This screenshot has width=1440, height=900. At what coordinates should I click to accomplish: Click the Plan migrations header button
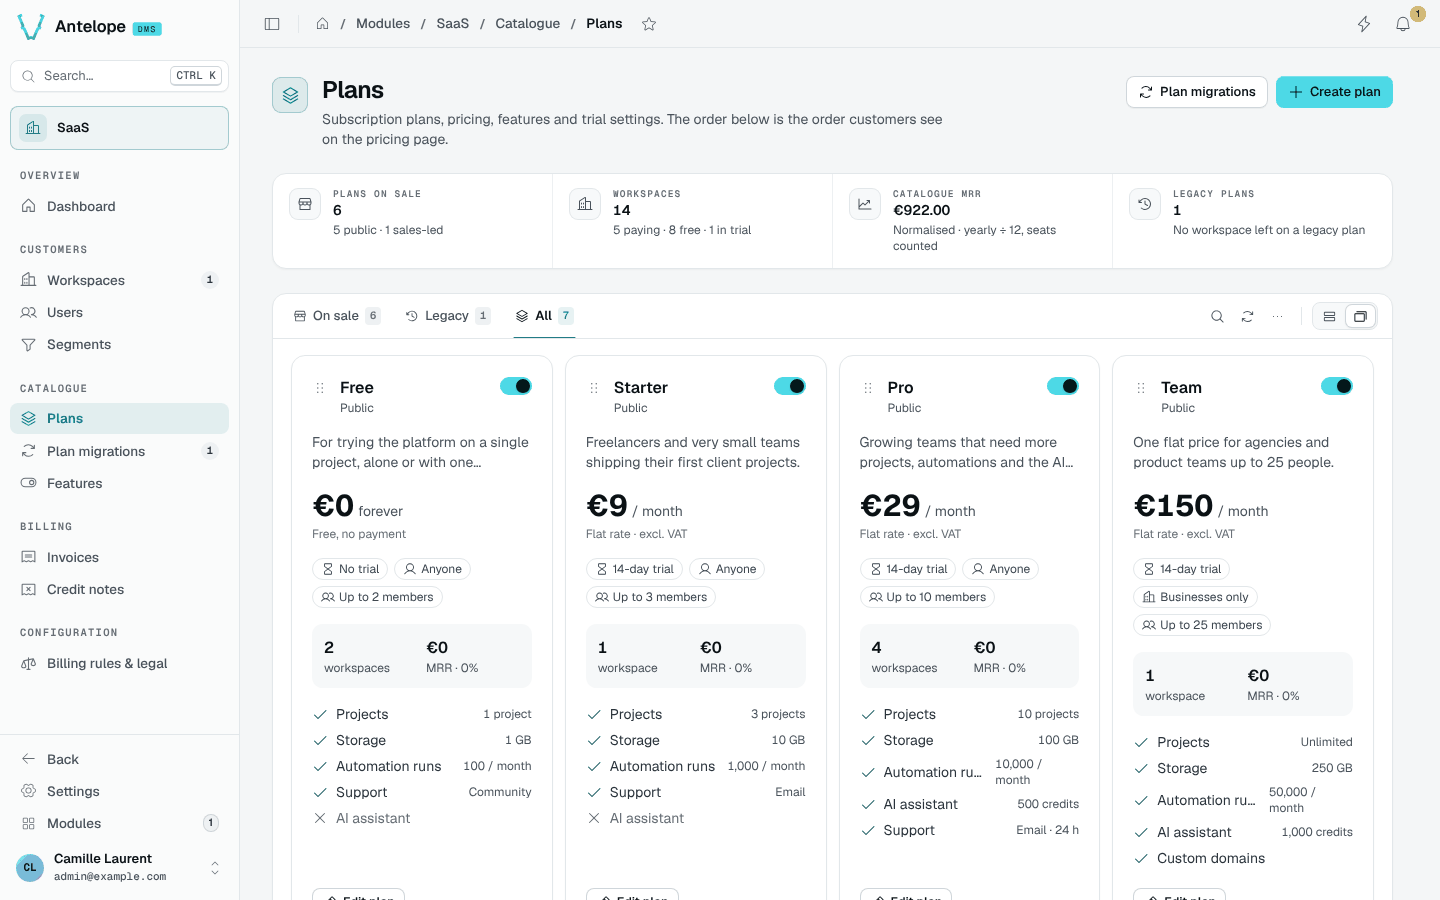point(1197,92)
